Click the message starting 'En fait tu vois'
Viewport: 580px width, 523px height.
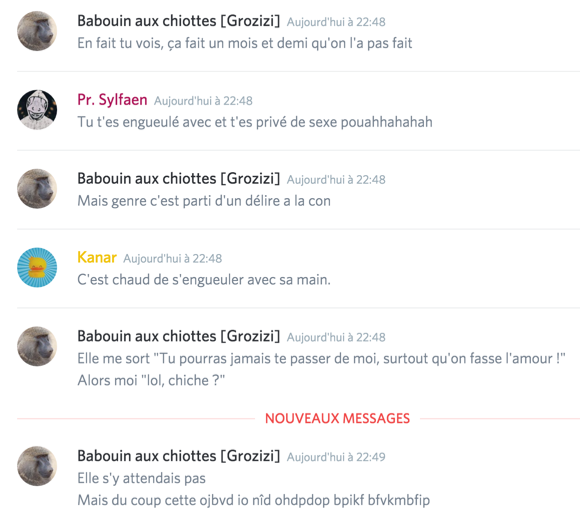pyautogui.click(x=245, y=43)
